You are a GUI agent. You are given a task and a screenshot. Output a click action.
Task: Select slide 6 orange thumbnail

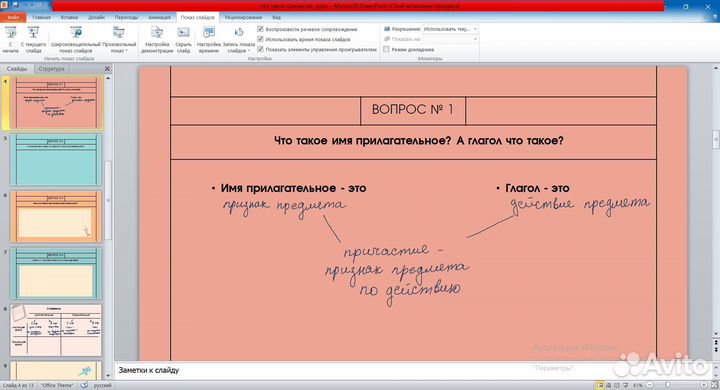pyautogui.click(x=56, y=216)
